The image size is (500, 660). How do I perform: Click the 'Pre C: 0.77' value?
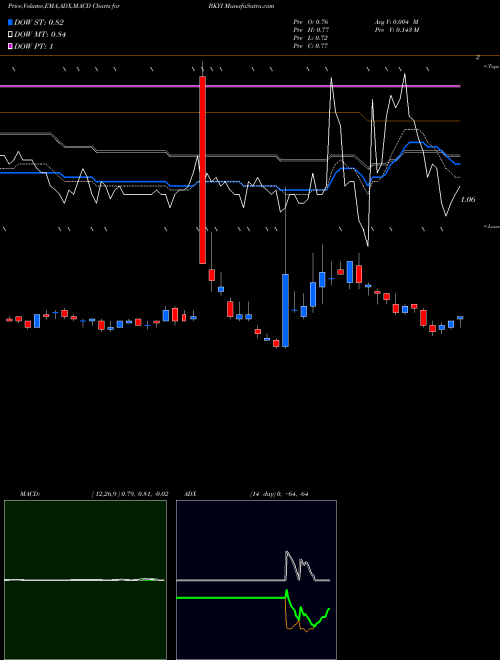(311, 46)
